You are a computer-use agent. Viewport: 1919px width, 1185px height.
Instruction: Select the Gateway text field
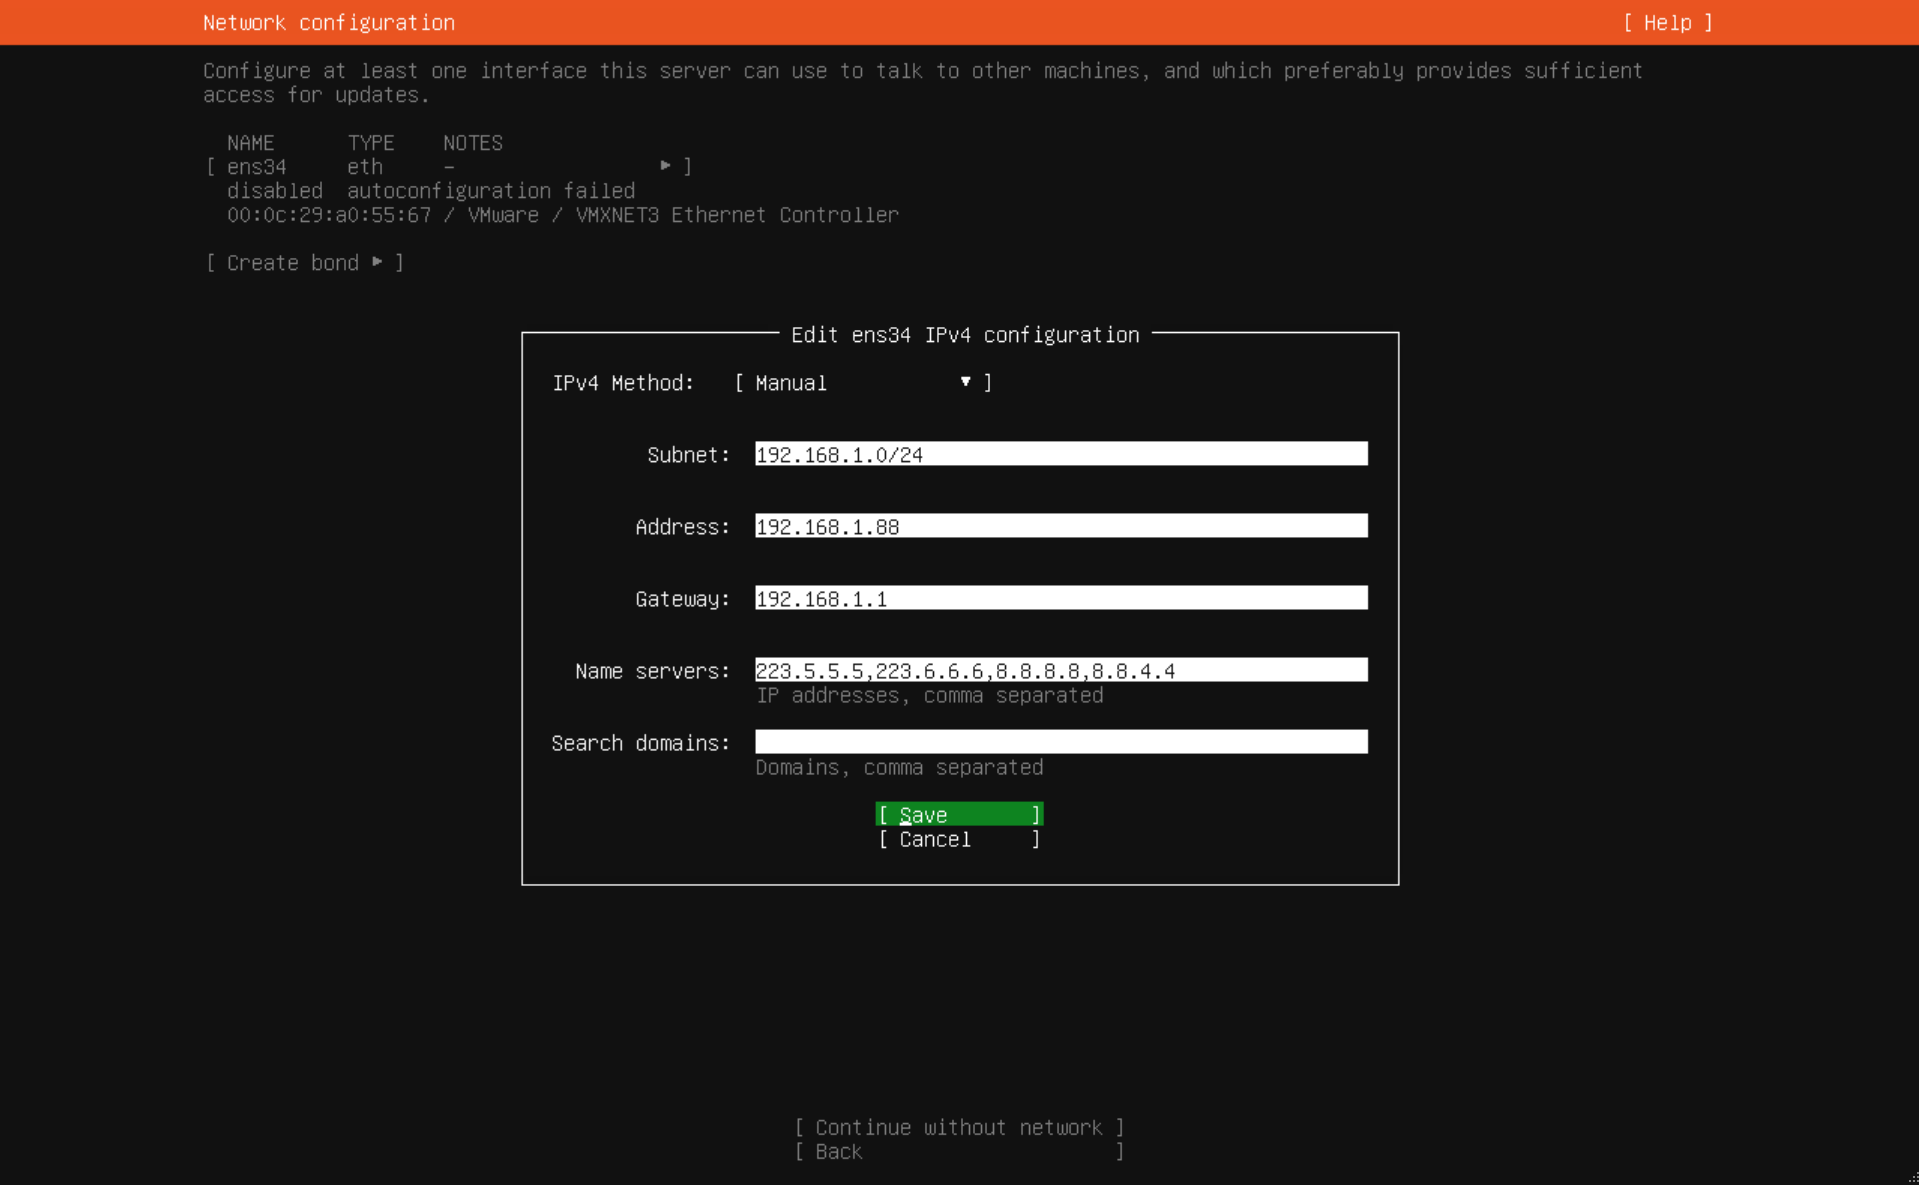1060,599
